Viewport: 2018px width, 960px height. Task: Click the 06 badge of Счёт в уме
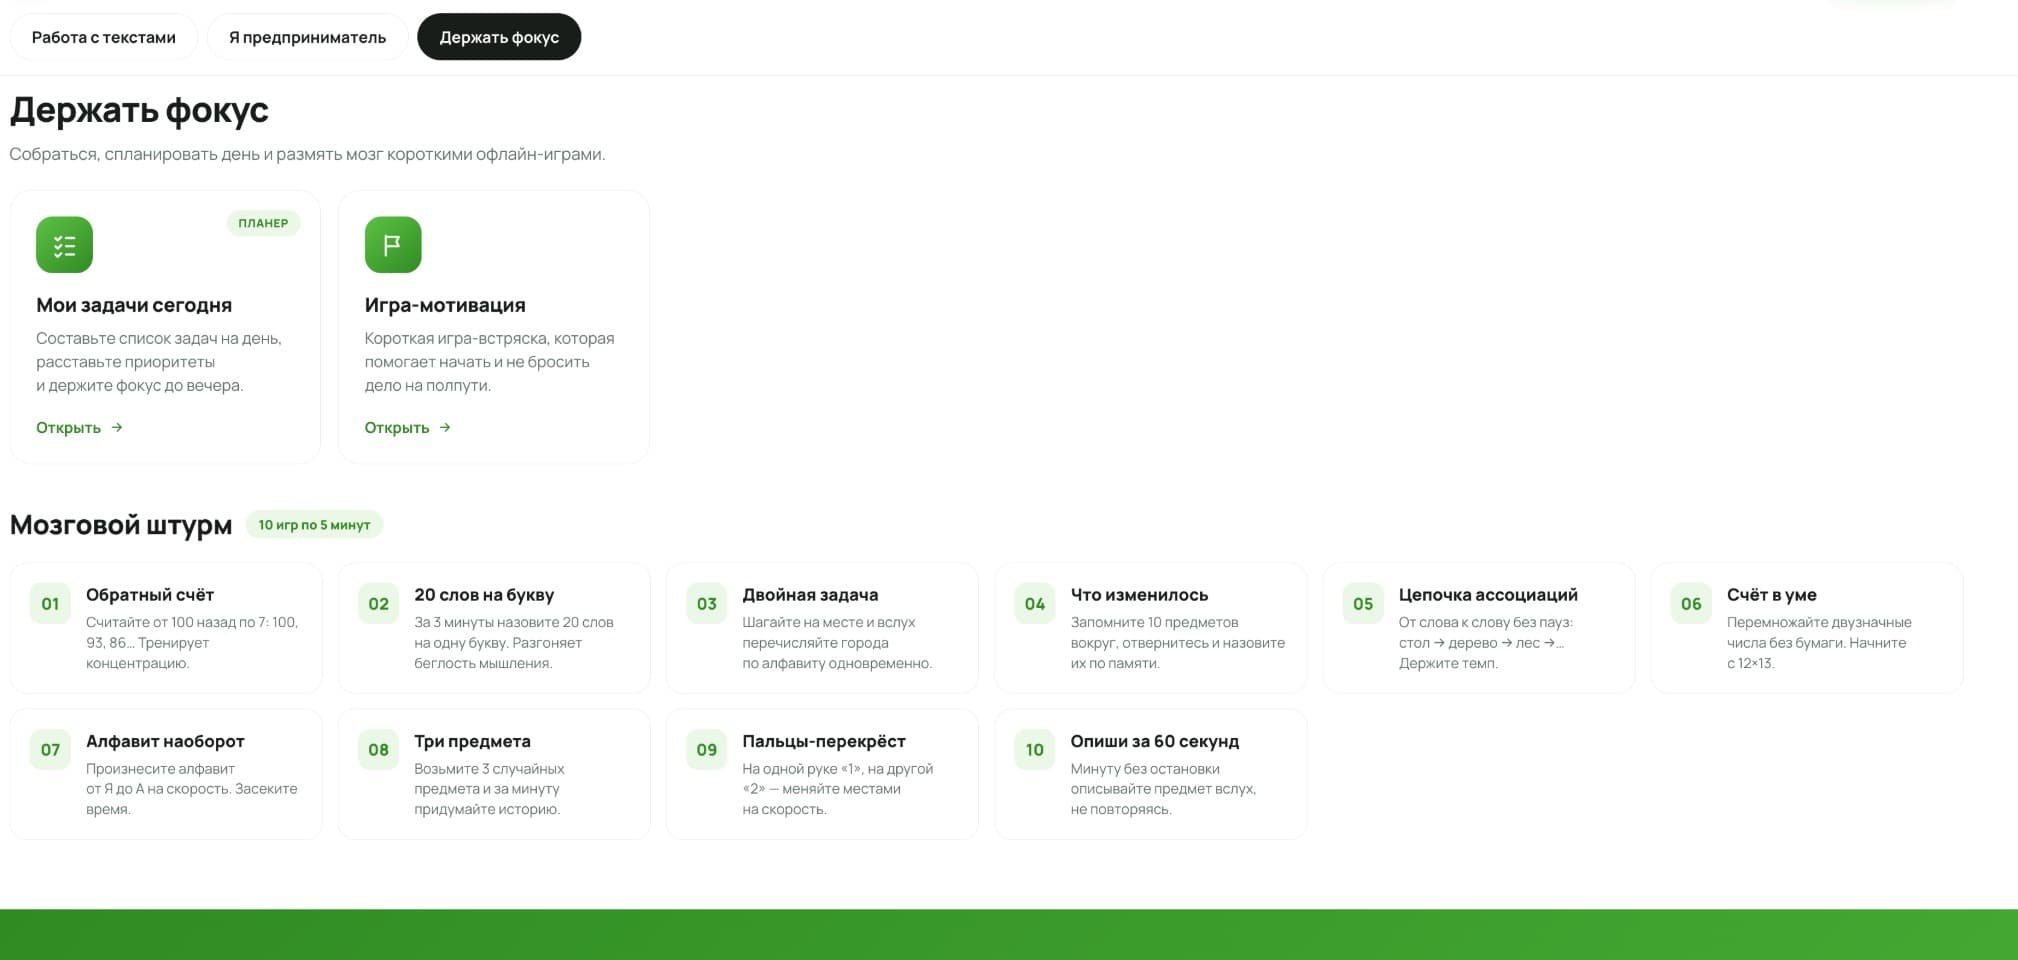[1691, 604]
